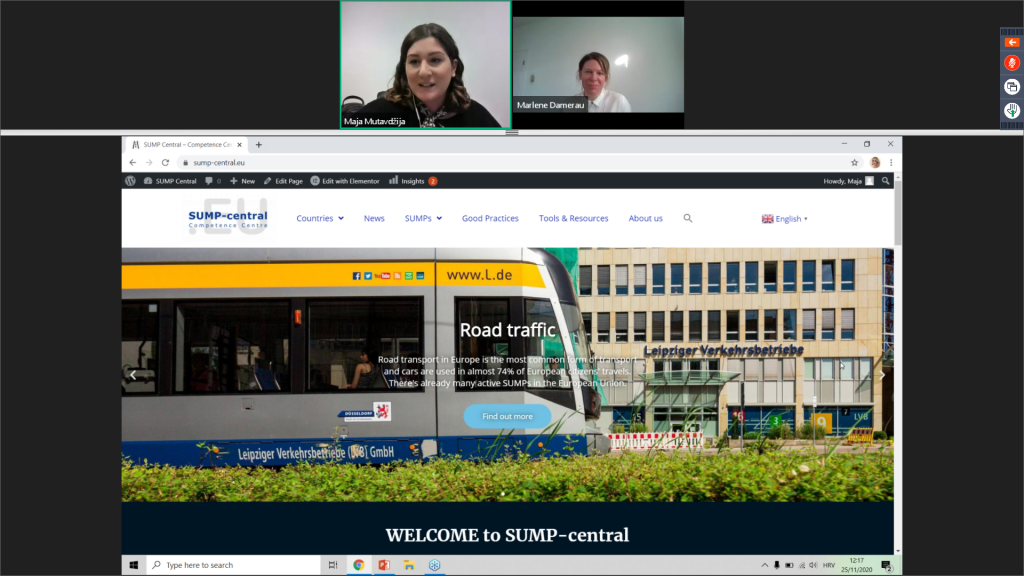Open the comments bubble in admin bar
This screenshot has width=1024, height=576.
[213, 181]
